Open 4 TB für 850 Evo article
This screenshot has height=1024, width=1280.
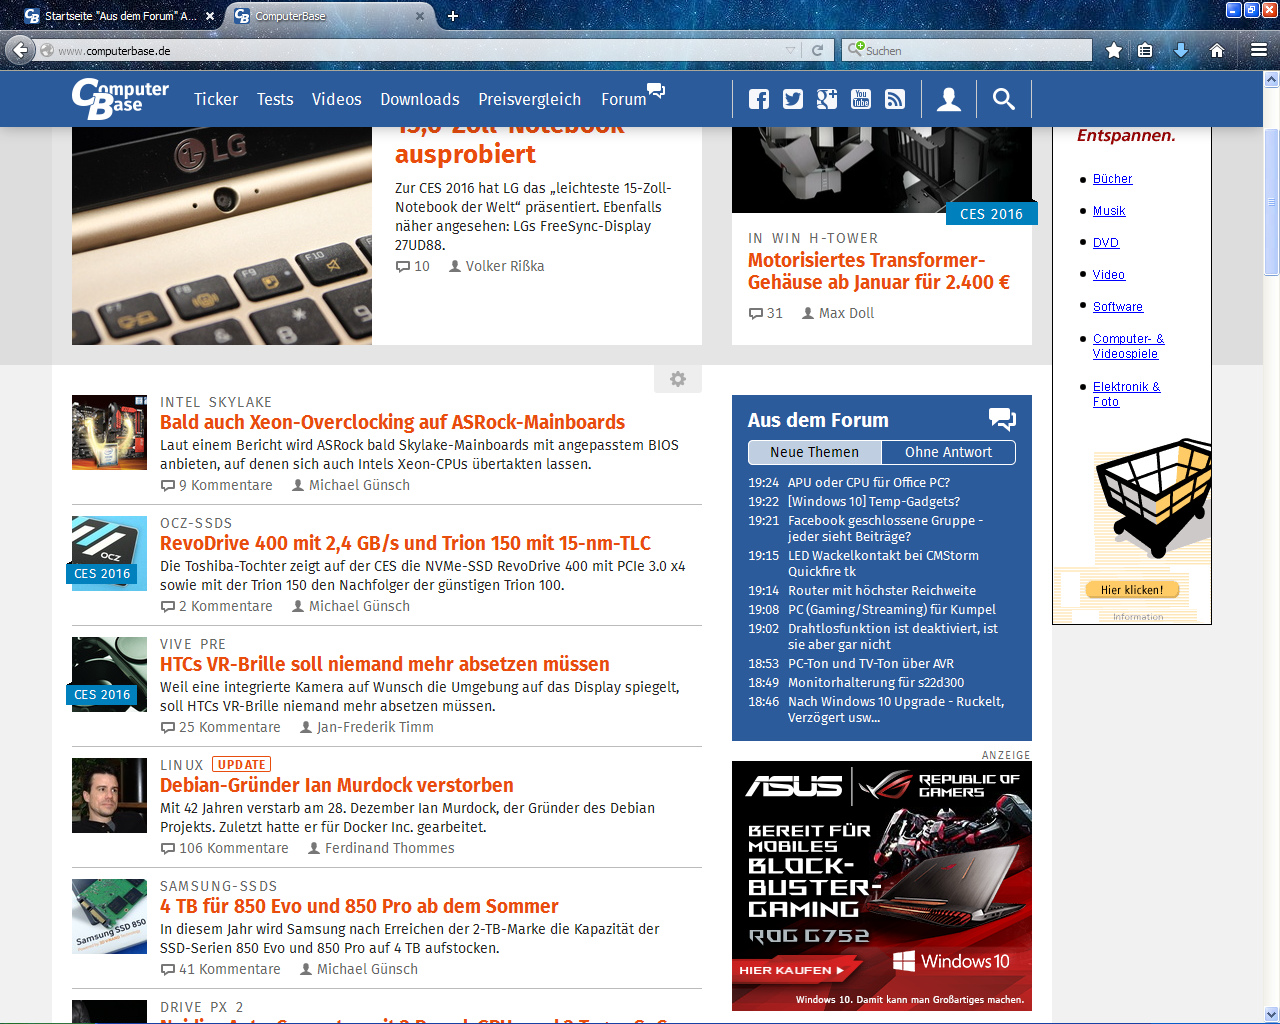[359, 906]
